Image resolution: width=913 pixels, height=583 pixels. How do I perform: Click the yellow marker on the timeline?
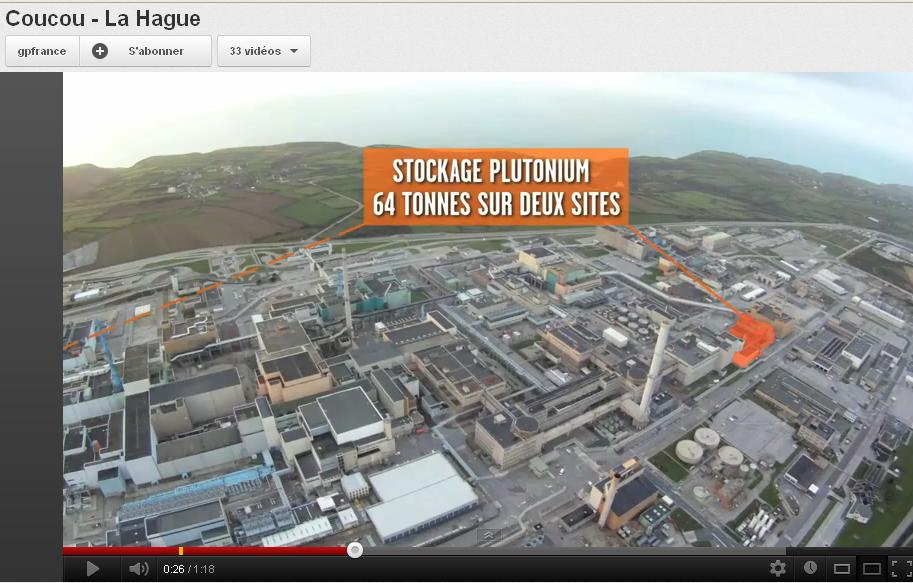(x=181, y=548)
